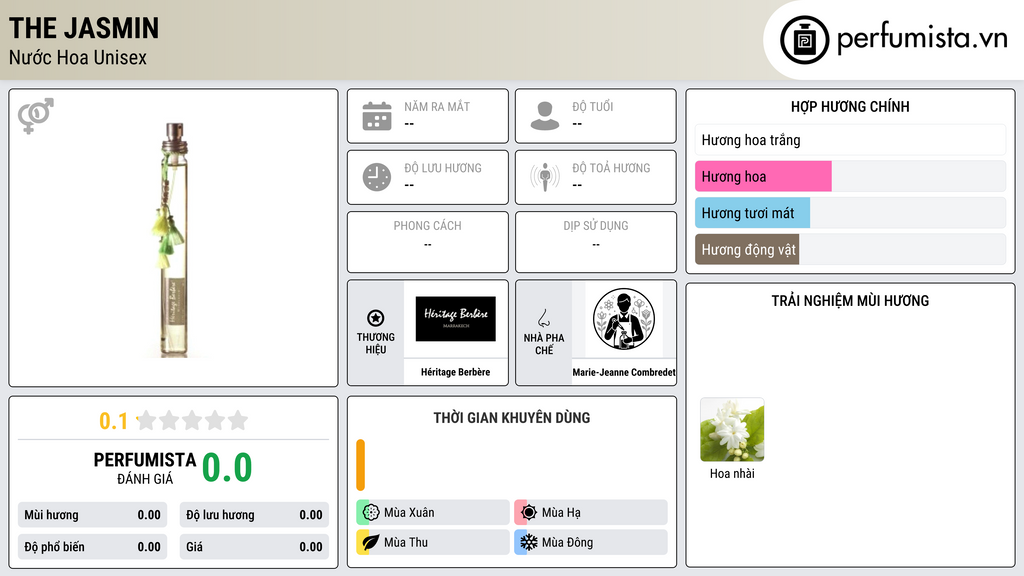
Task: Click the perfumista.vn bottle logo icon
Action: [804, 40]
